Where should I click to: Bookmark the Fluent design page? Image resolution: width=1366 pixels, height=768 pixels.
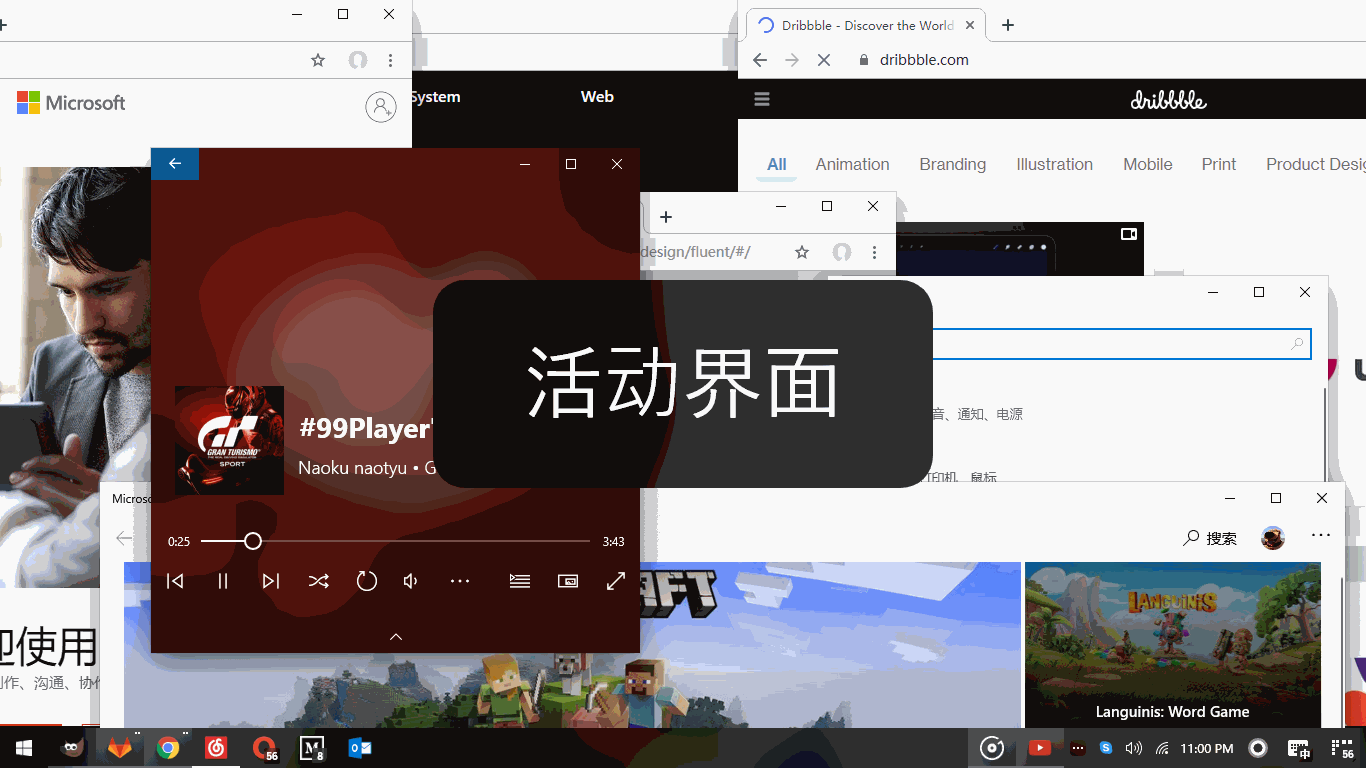(x=802, y=252)
